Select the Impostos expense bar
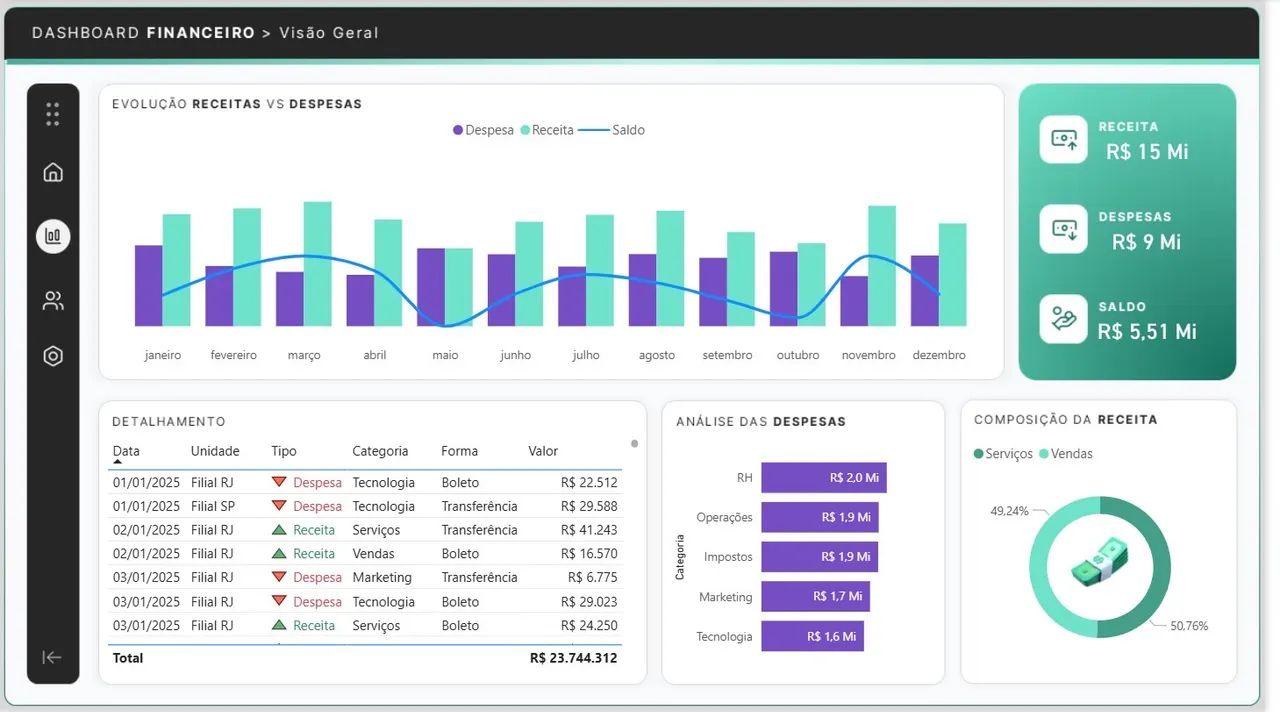Viewport: 1280px width, 712px height. tap(819, 556)
